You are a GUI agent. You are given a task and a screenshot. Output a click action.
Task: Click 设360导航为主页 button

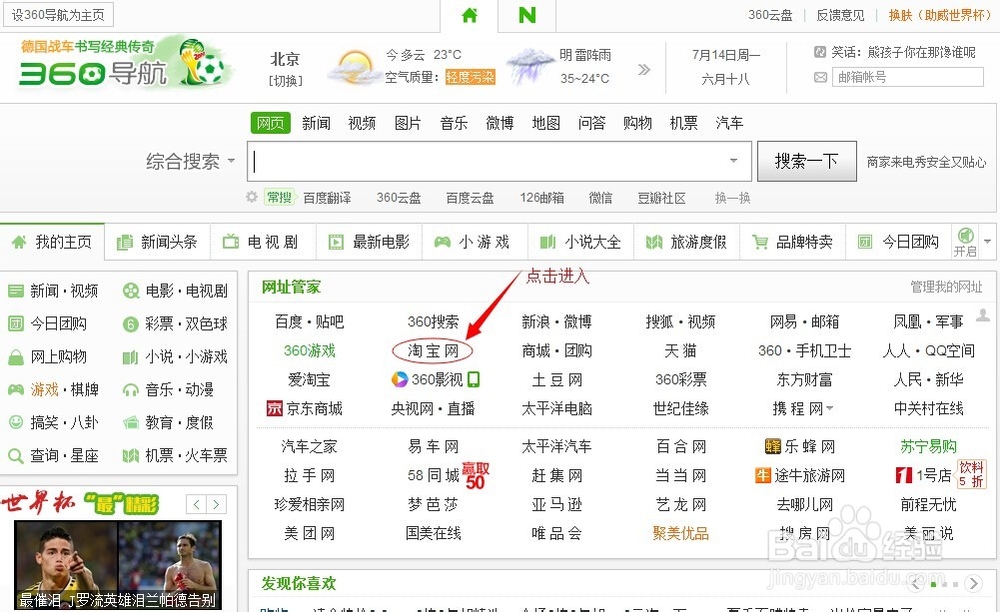point(58,15)
